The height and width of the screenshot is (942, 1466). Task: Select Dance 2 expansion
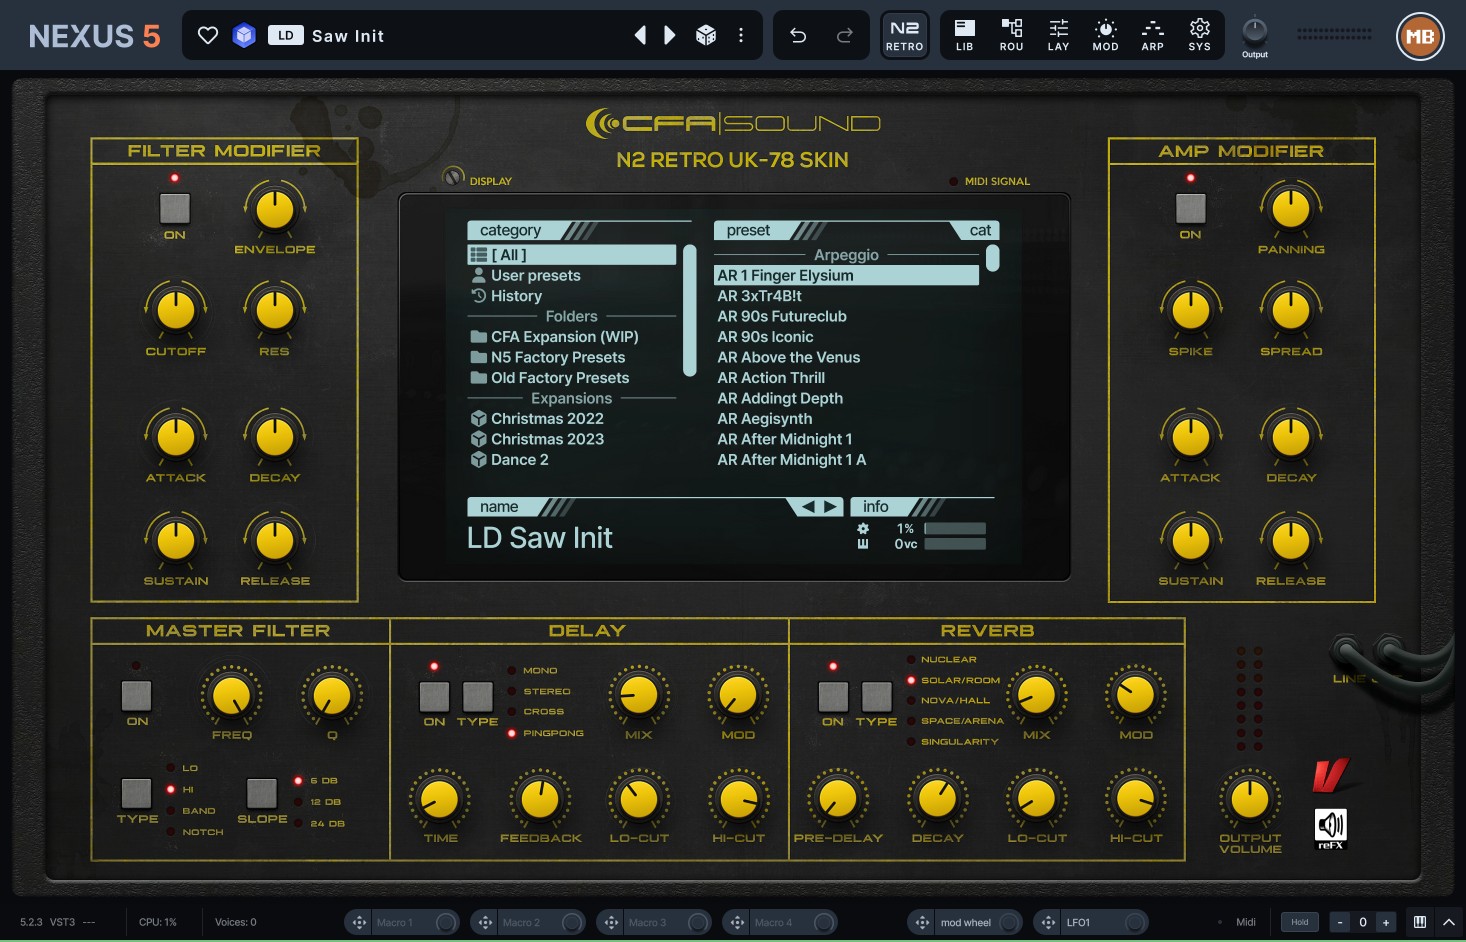pos(572,460)
